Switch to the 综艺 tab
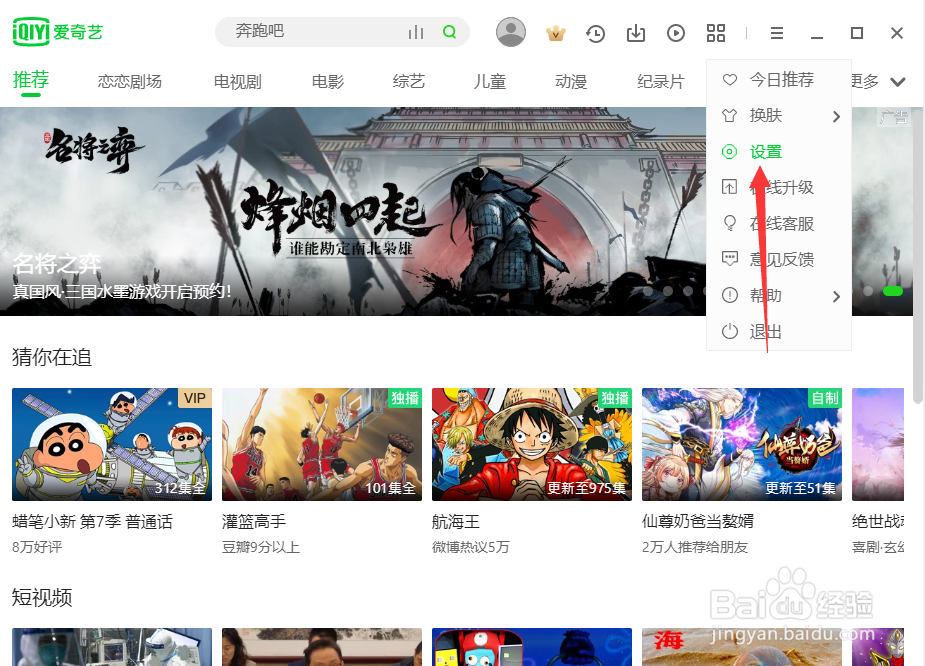 point(409,81)
